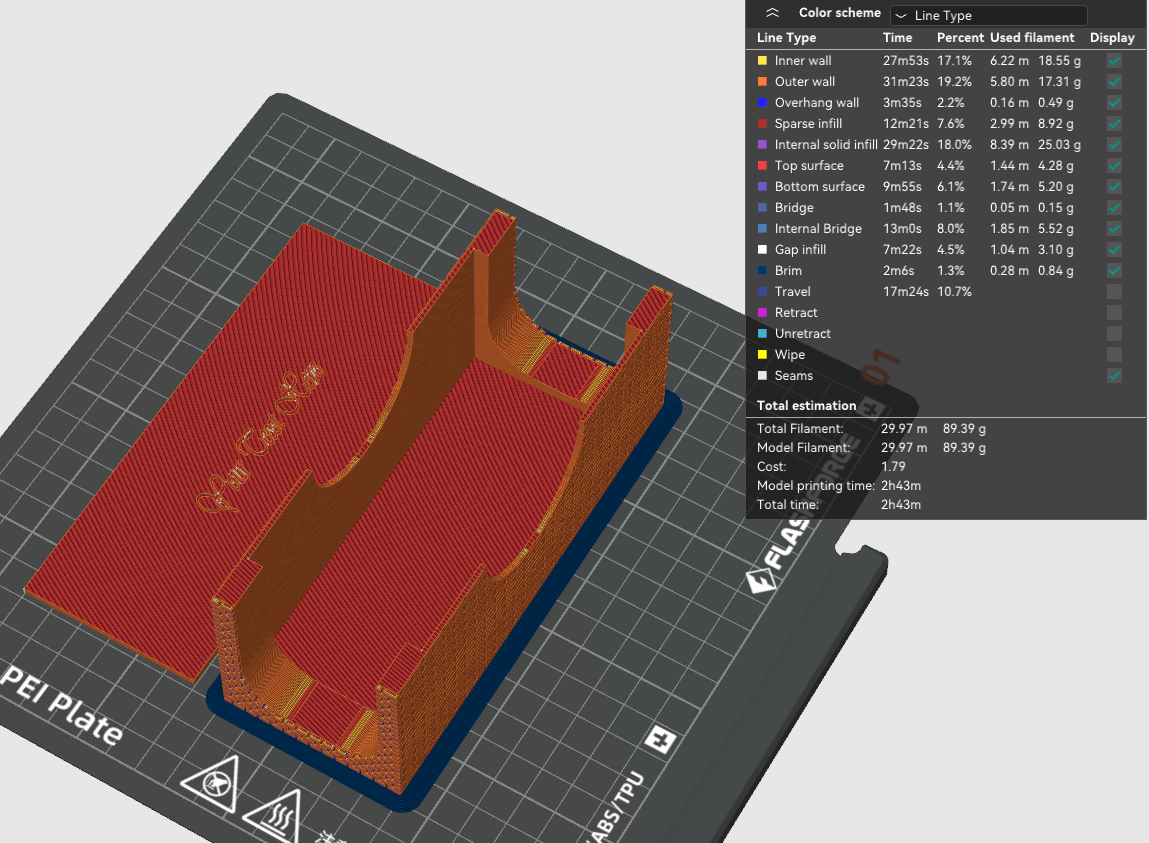Click the yellow Inner wall color swatch
Viewport: 1149px width, 843px height.
[x=762, y=61]
